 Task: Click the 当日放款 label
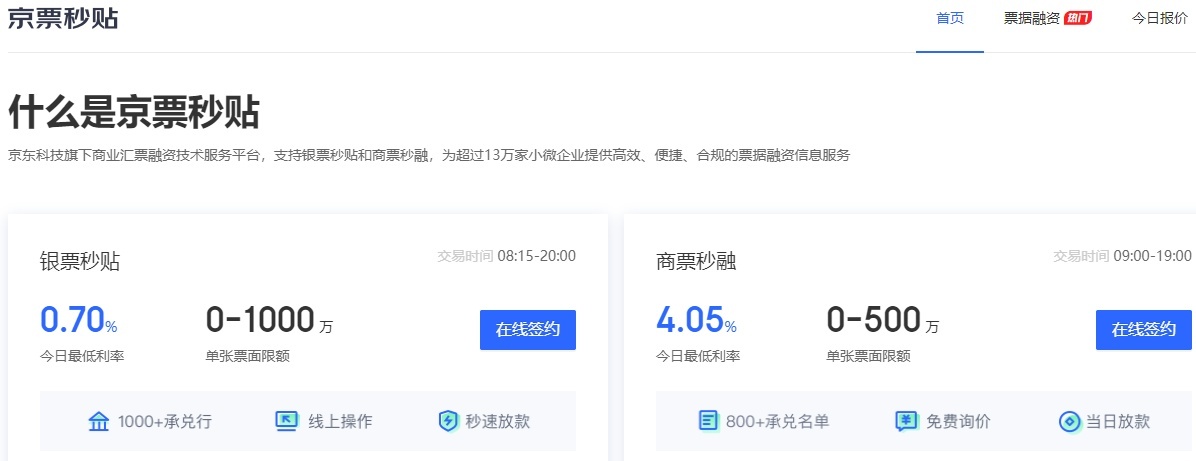[1117, 421]
